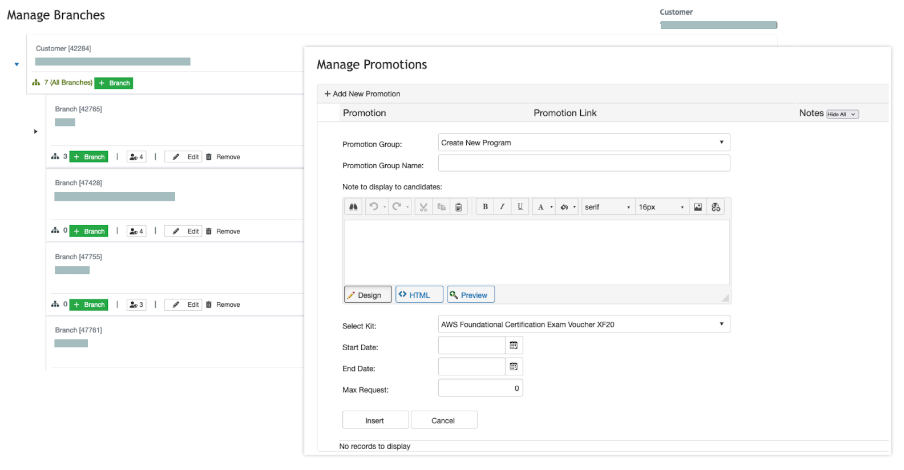Apply font color with A icon
This screenshot has height=470, width=904.
click(540, 207)
